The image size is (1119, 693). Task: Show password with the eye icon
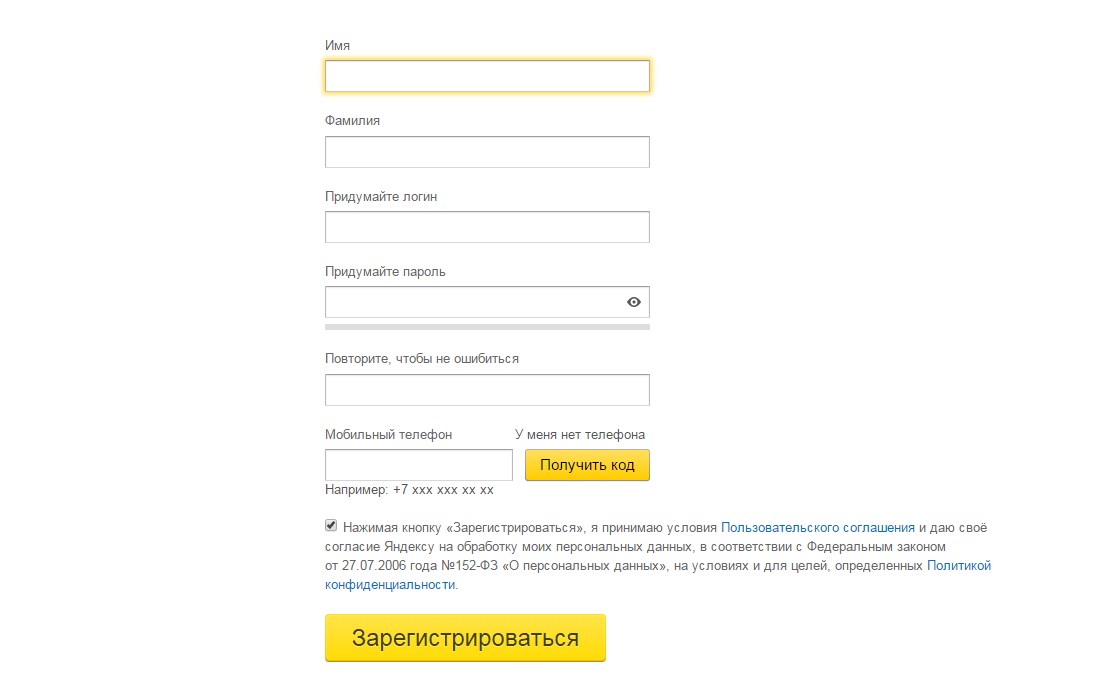[633, 302]
